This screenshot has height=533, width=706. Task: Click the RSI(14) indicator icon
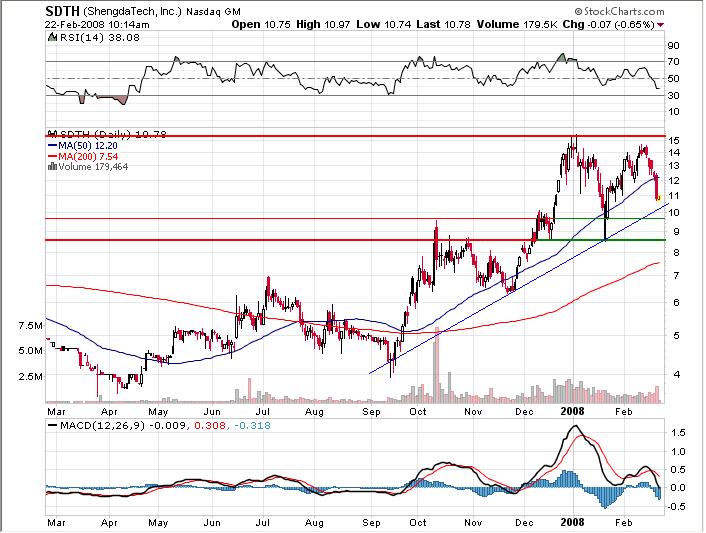(52, 37)
